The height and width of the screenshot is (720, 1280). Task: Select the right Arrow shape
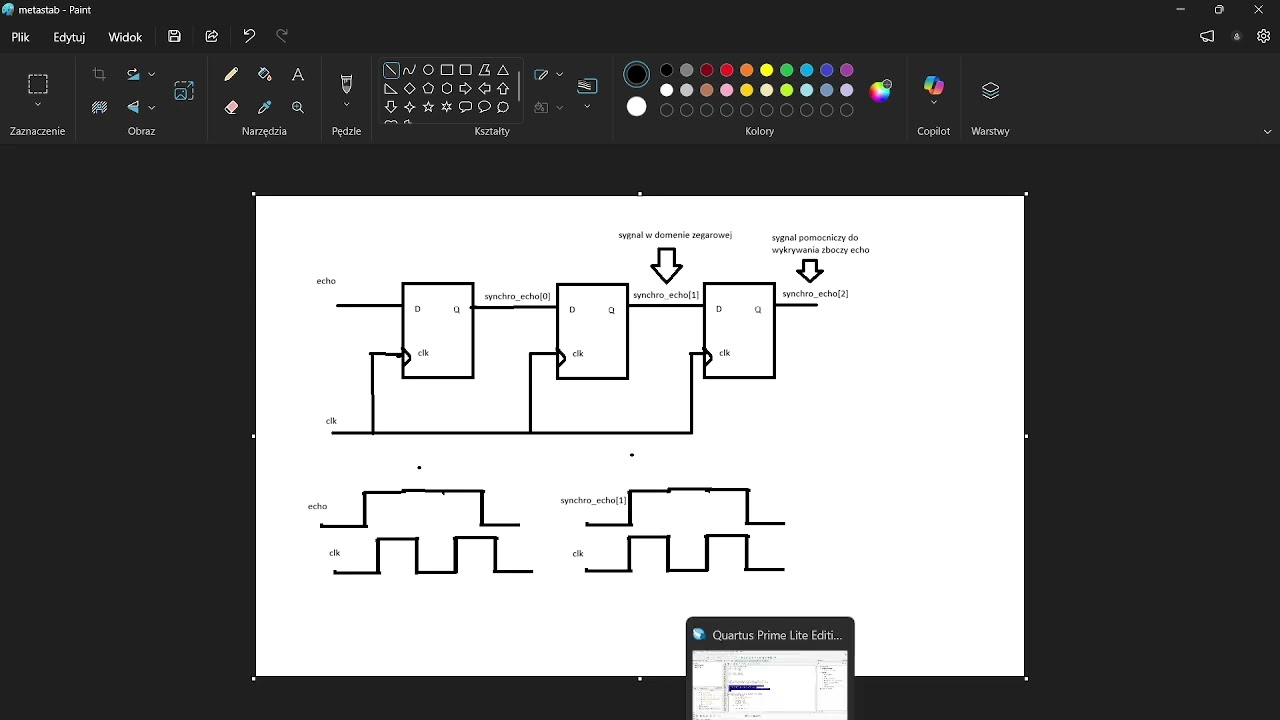click(x=466, y=89)
